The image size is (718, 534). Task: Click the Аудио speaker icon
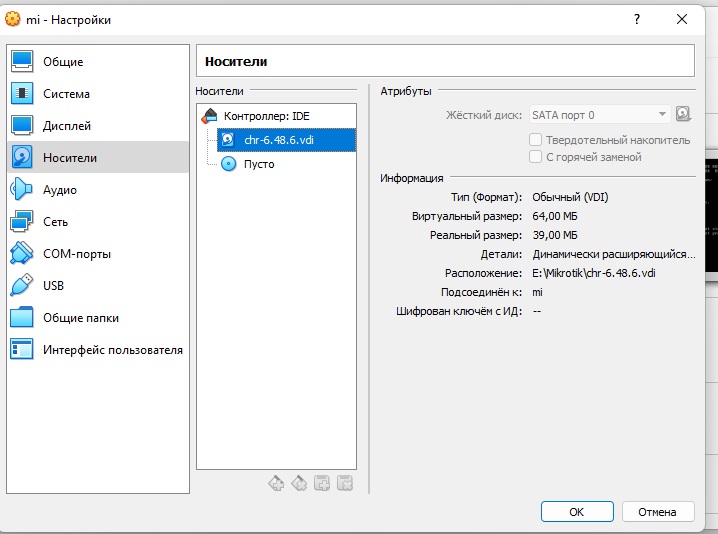tap(22, 190)
